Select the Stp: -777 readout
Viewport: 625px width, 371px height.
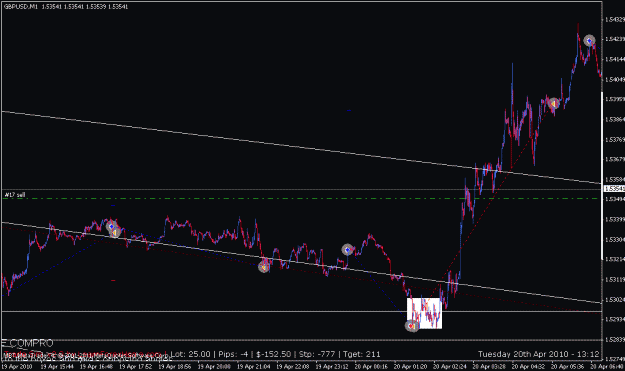click(x=317, y=354)
